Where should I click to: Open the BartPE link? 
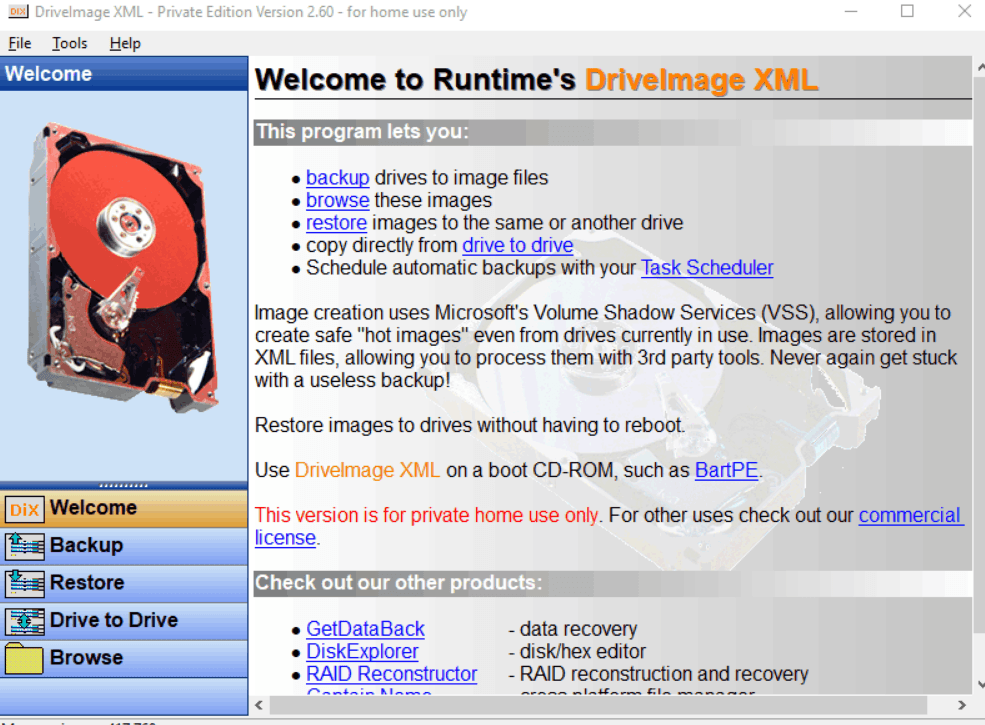coord(726,470)
